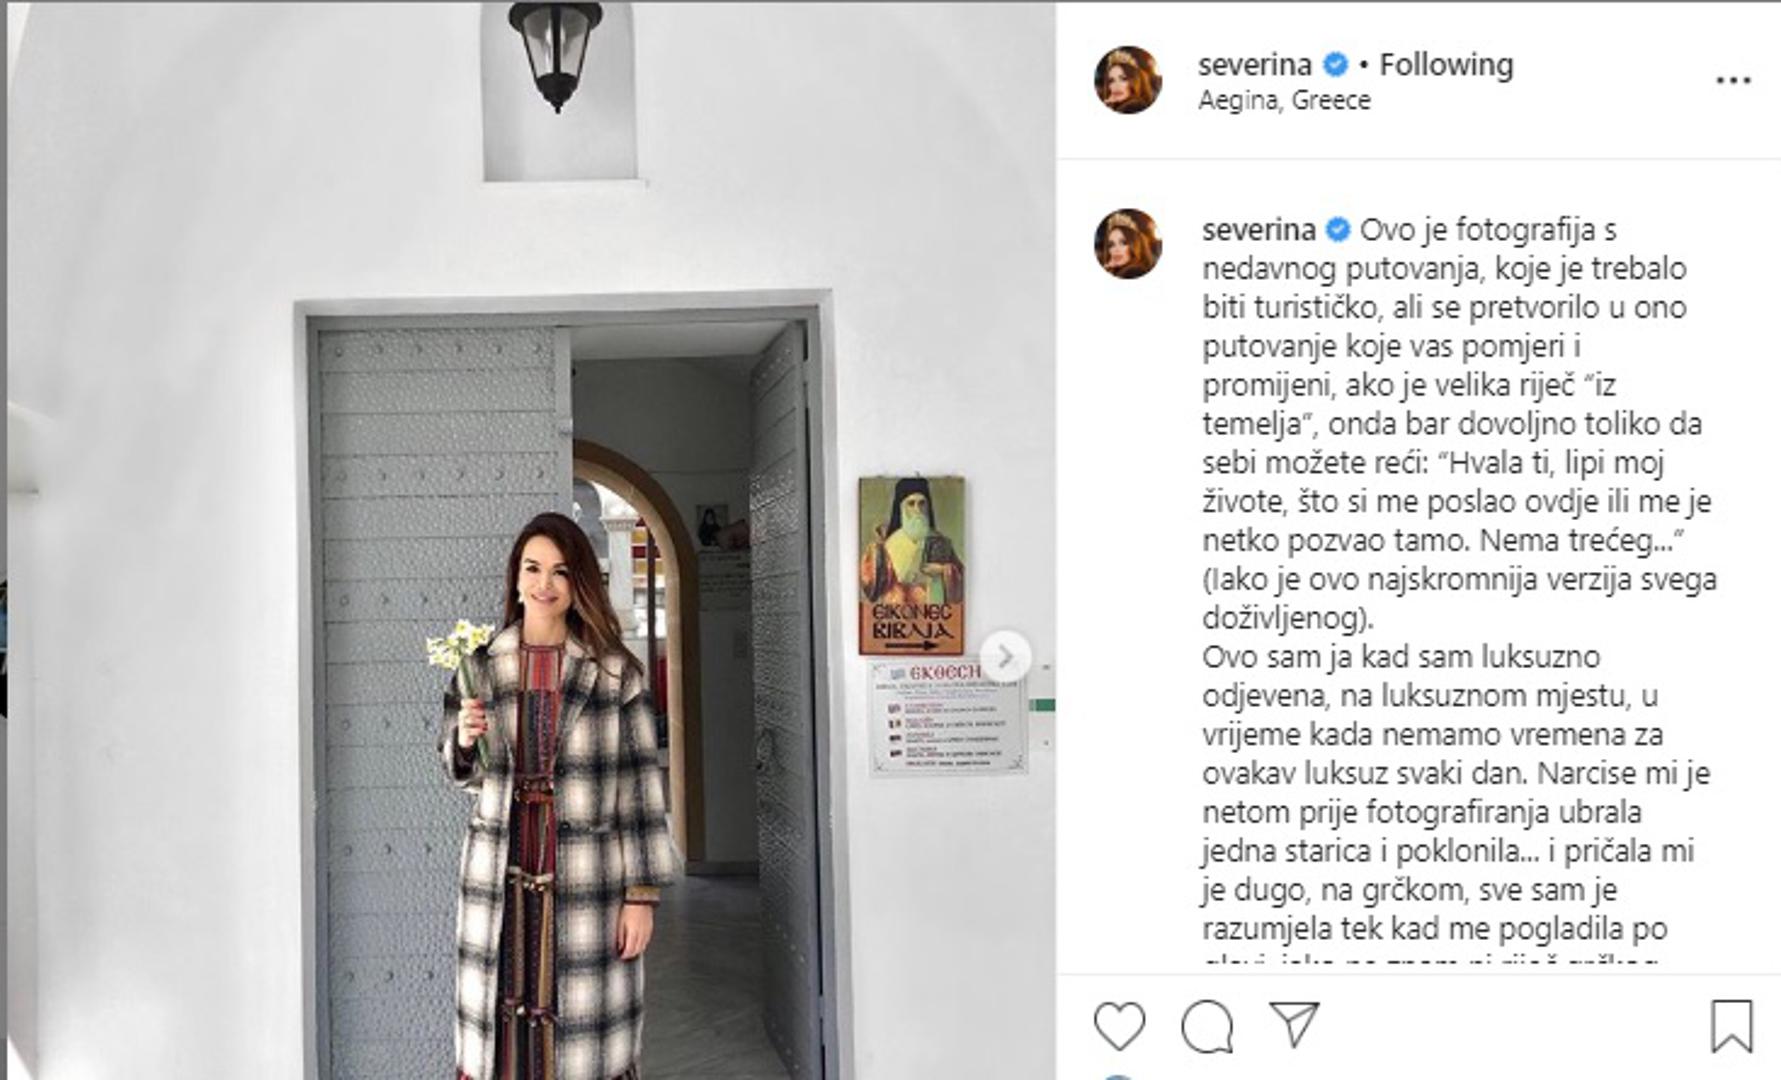
Task: Click severina avatar beside the caption
Action: [1128, 244]
